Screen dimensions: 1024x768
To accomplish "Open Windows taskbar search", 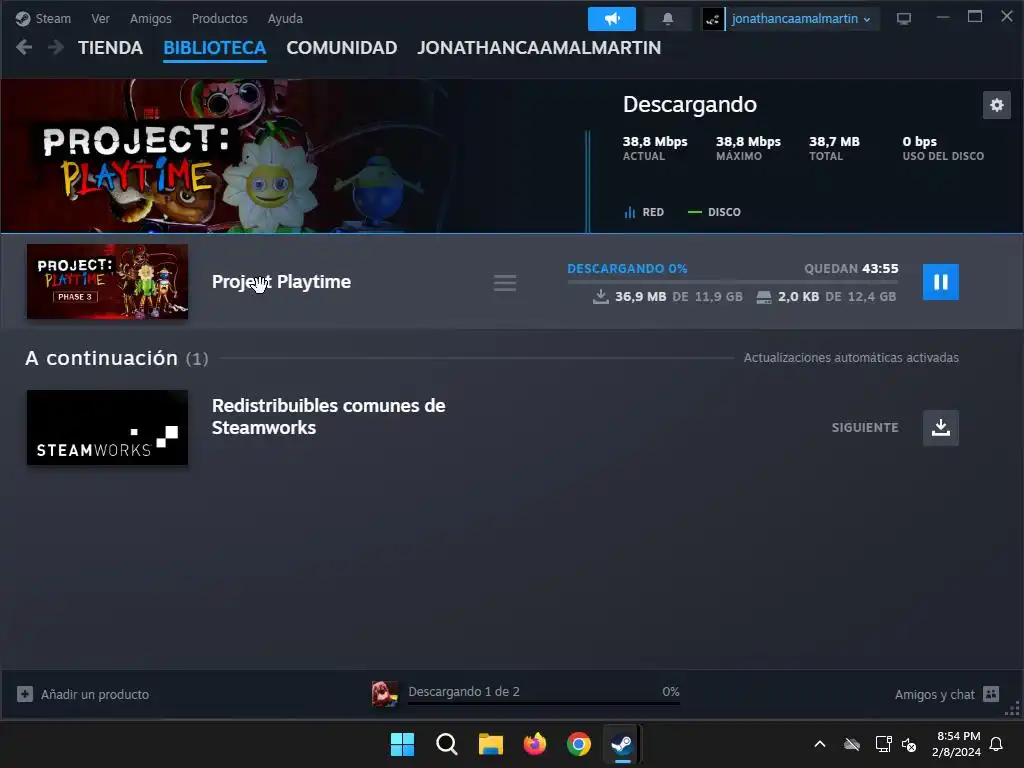I will pos(447,744).
